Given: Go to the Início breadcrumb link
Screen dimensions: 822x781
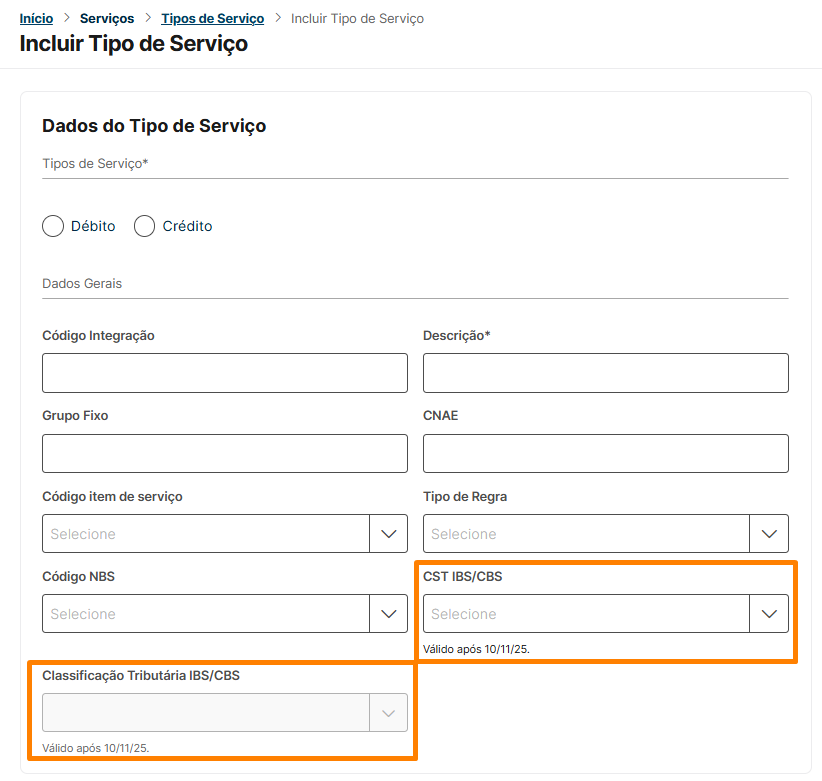Looking at the screenshot, I should coord(36,19).
